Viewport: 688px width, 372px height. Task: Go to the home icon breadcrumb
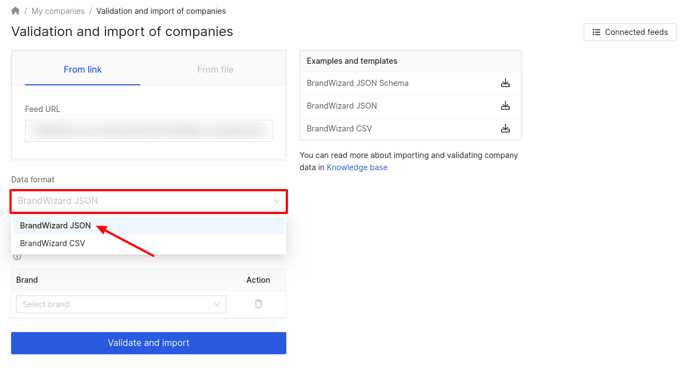pyautogui.click(x=15, y=11)
